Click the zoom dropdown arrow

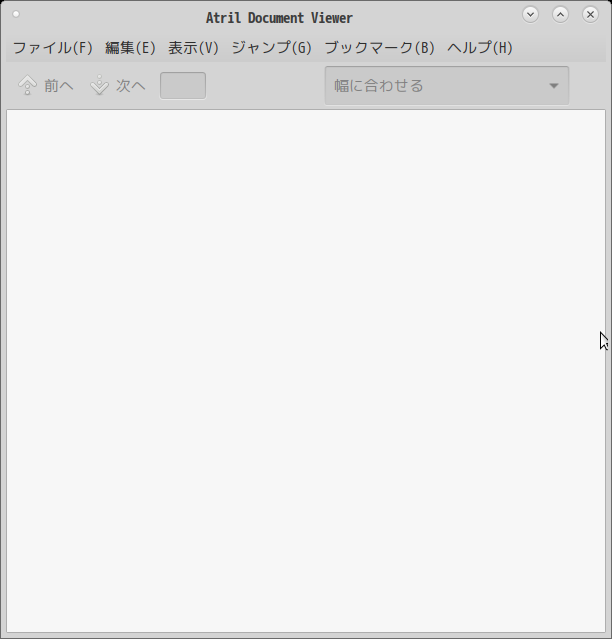click(554, 86)
